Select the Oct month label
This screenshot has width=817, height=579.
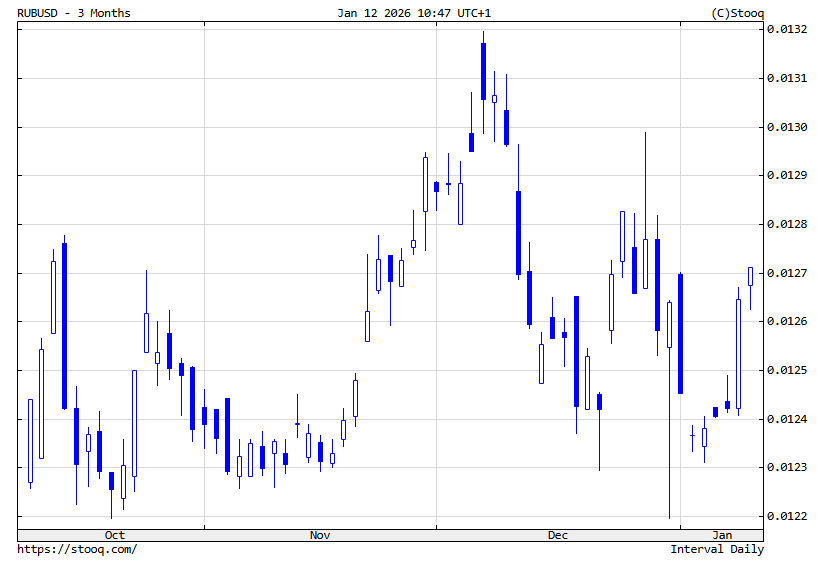(x=115, y=535)
